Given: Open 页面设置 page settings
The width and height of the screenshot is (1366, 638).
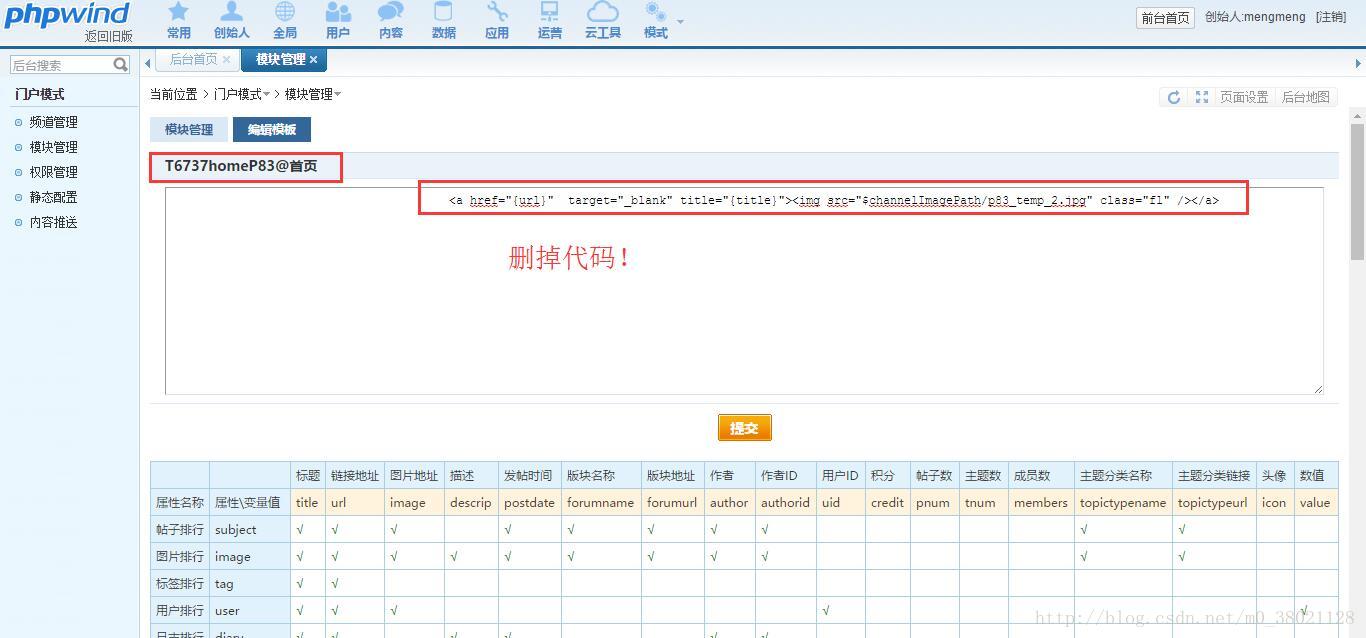Looking at the screenshot, I should [1244, 97].
